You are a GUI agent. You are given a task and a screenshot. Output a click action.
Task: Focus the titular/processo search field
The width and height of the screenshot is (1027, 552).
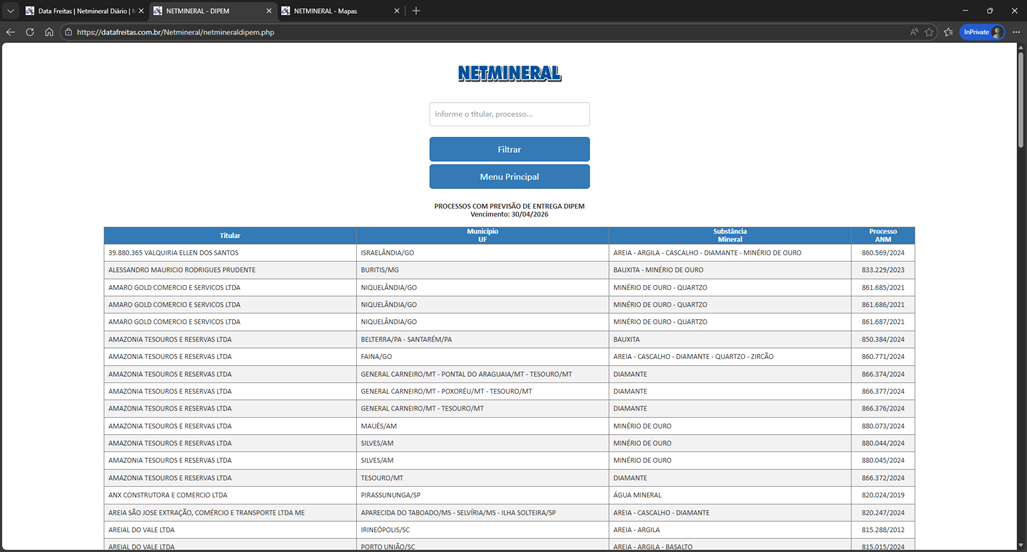[510, 114]
